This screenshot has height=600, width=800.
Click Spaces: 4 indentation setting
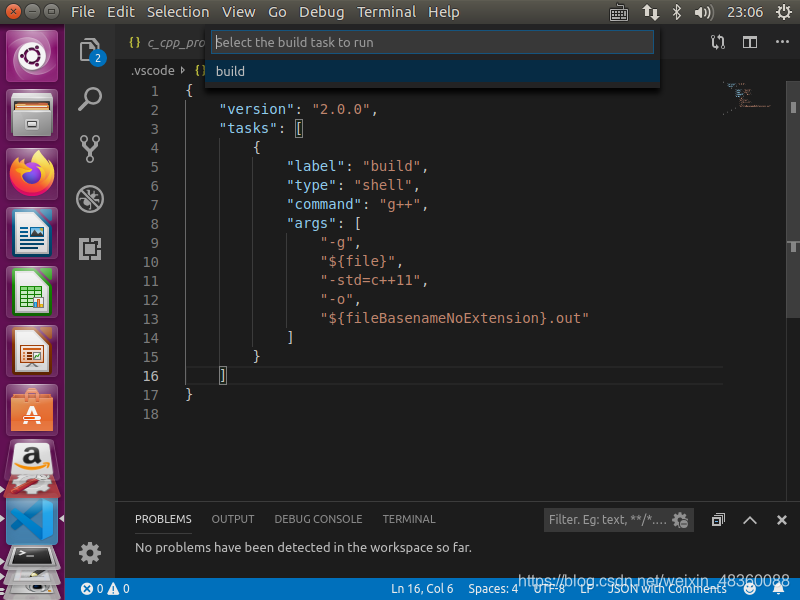[493, 589]
